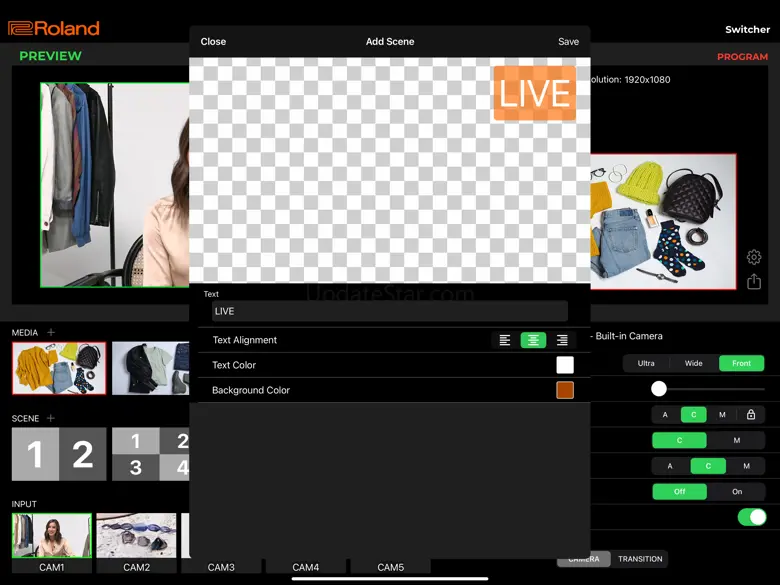This screenshot has height=585, width=780.
Task: Open the Text Color white swatch
Action: (x=565, y=365)
